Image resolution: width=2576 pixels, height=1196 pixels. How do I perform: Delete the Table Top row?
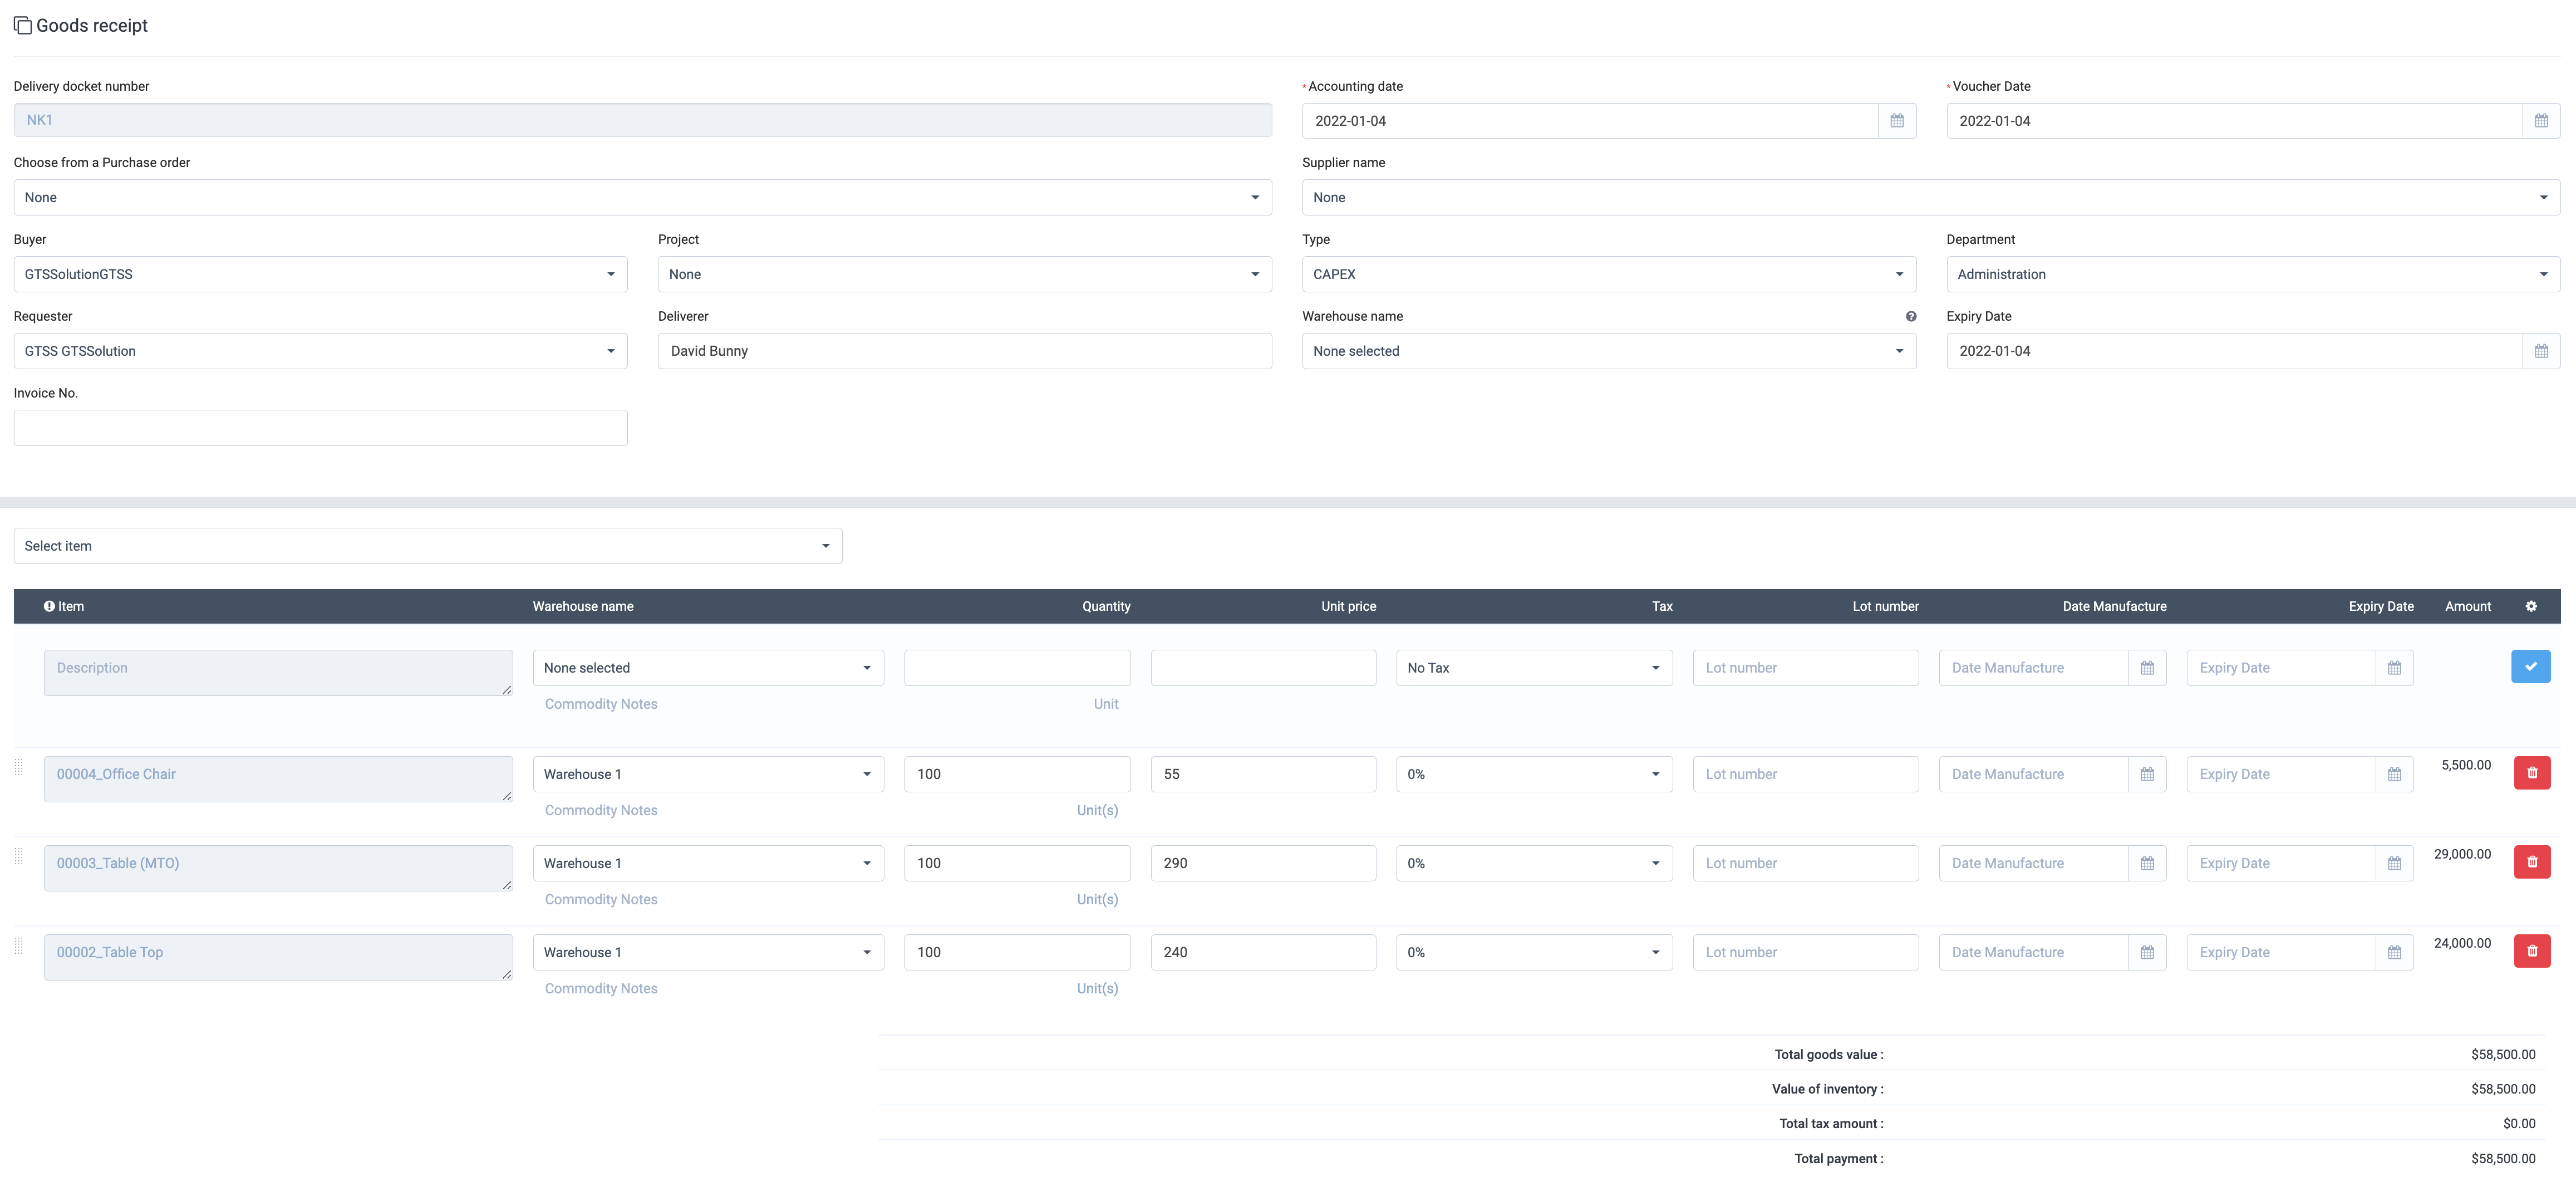[2531, 951]
